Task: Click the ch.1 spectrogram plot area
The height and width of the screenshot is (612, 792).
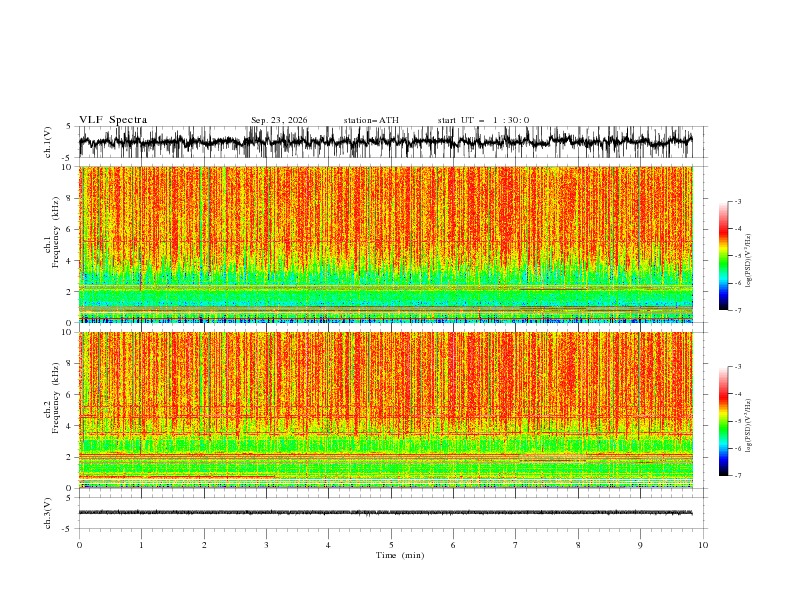Action: pyautogui.click(x=386, y=244)
